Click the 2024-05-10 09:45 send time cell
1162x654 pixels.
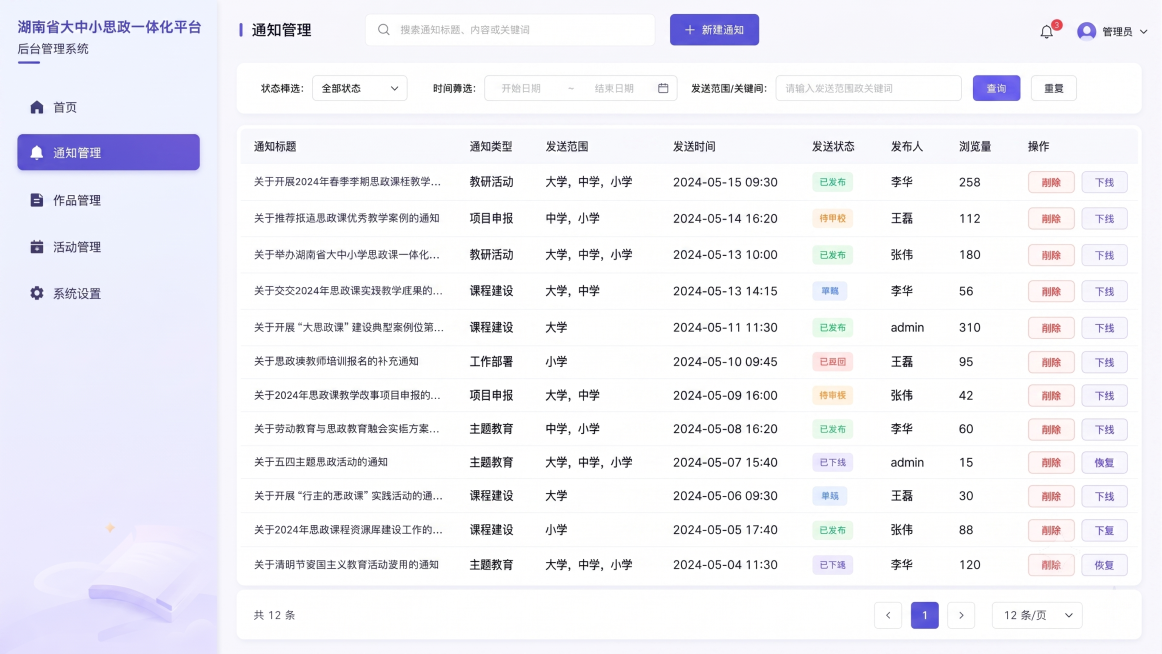click(x=725, y=362)
